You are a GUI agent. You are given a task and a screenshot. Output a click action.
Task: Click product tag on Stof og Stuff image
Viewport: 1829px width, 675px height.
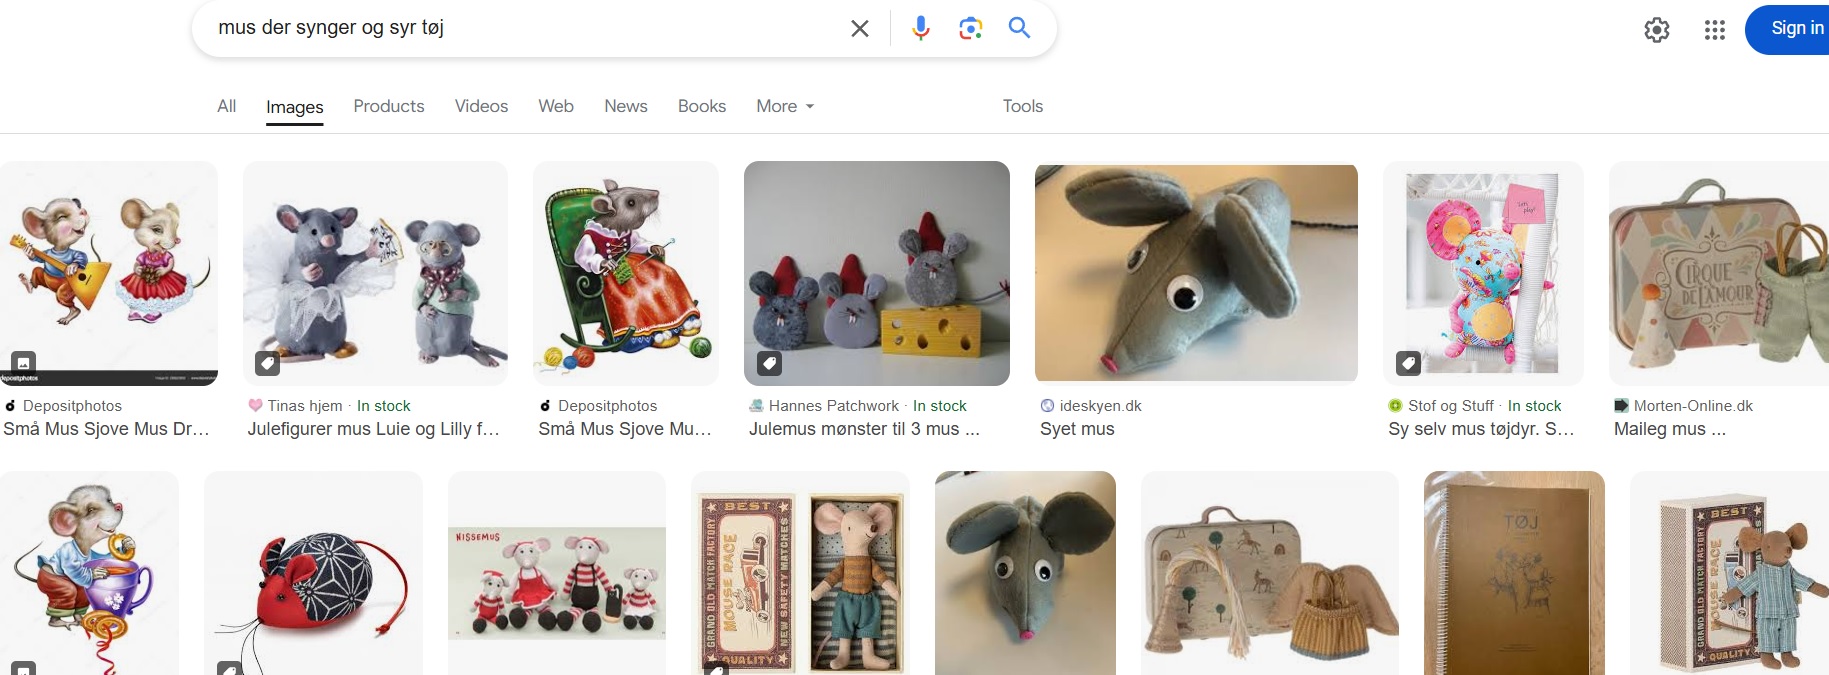(x=1407, y=363)
